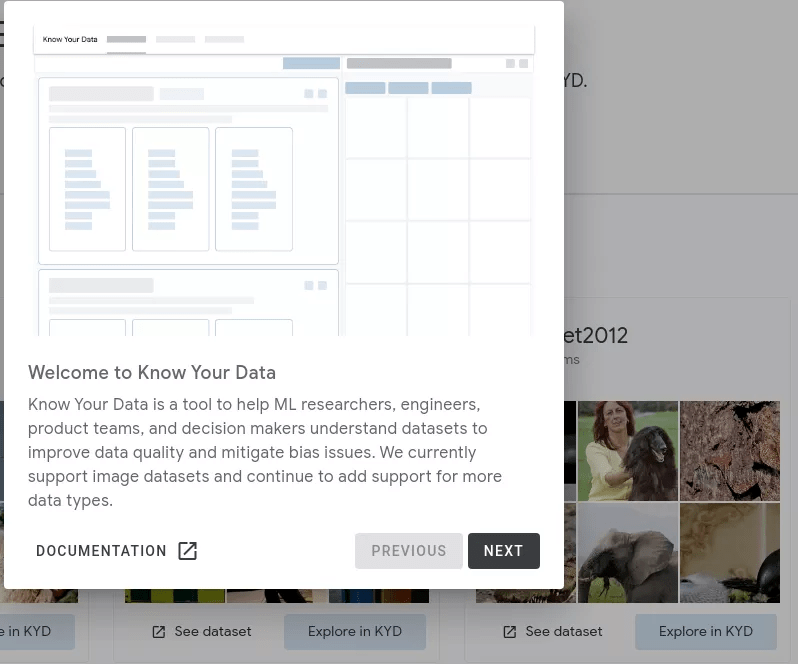Select the woman with black dog thumbnail

point(627,451)
